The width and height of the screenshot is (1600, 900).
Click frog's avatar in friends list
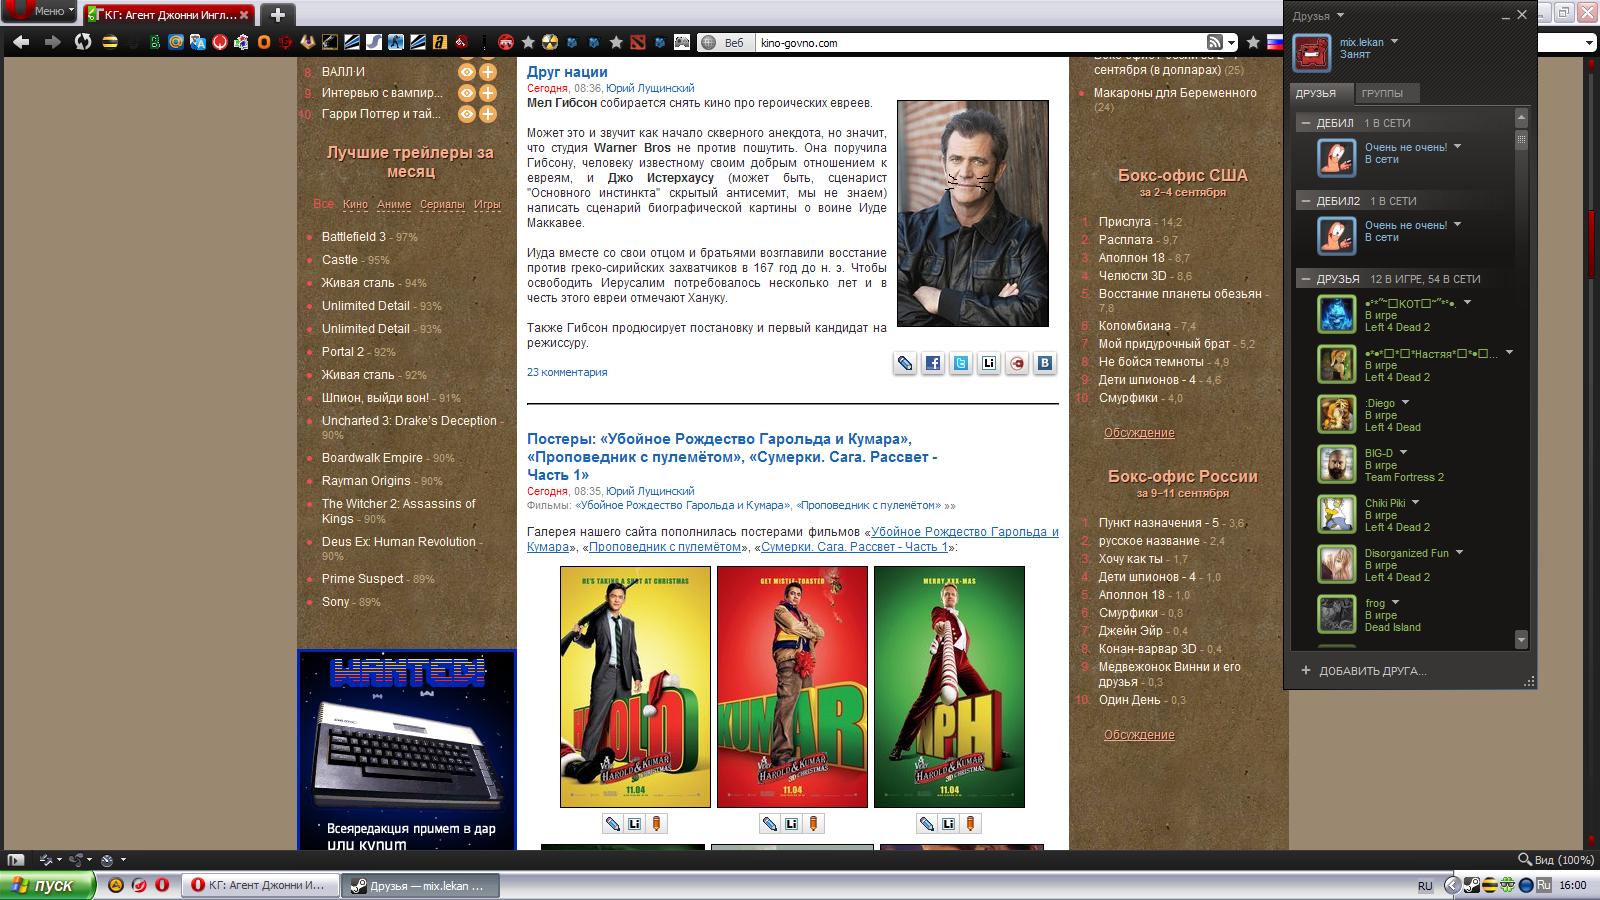pos(1336,614)
